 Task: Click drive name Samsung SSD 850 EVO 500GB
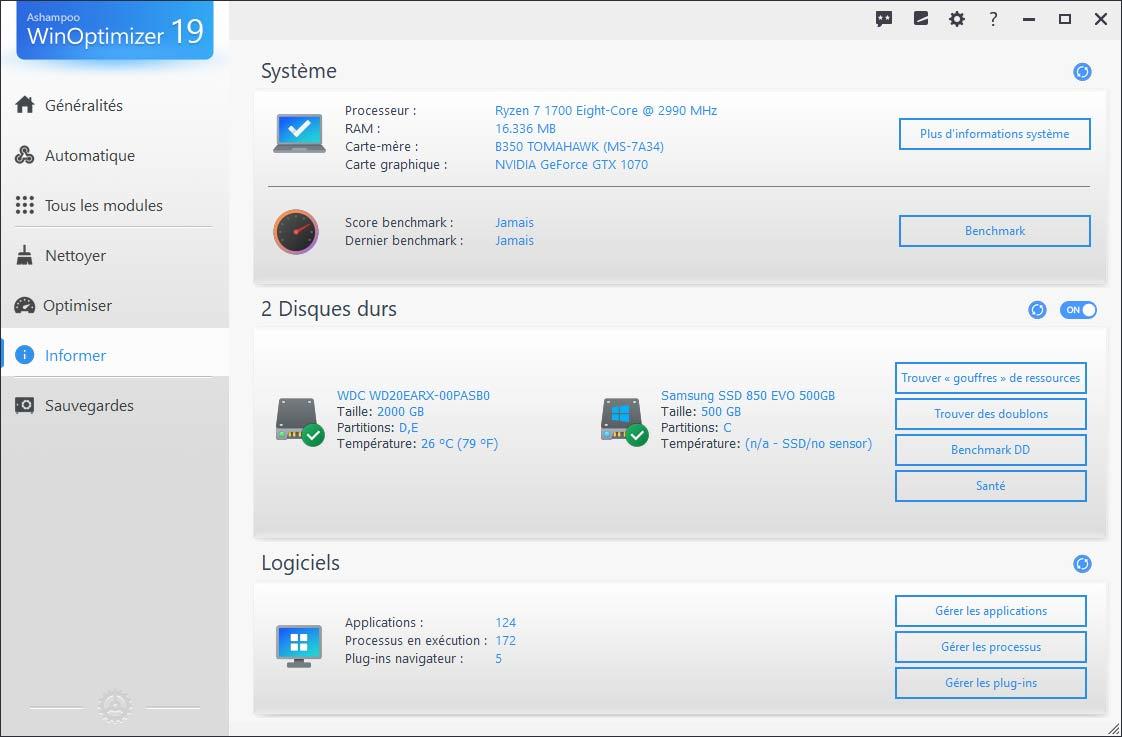pyautogui.click(x=748, y=396)
